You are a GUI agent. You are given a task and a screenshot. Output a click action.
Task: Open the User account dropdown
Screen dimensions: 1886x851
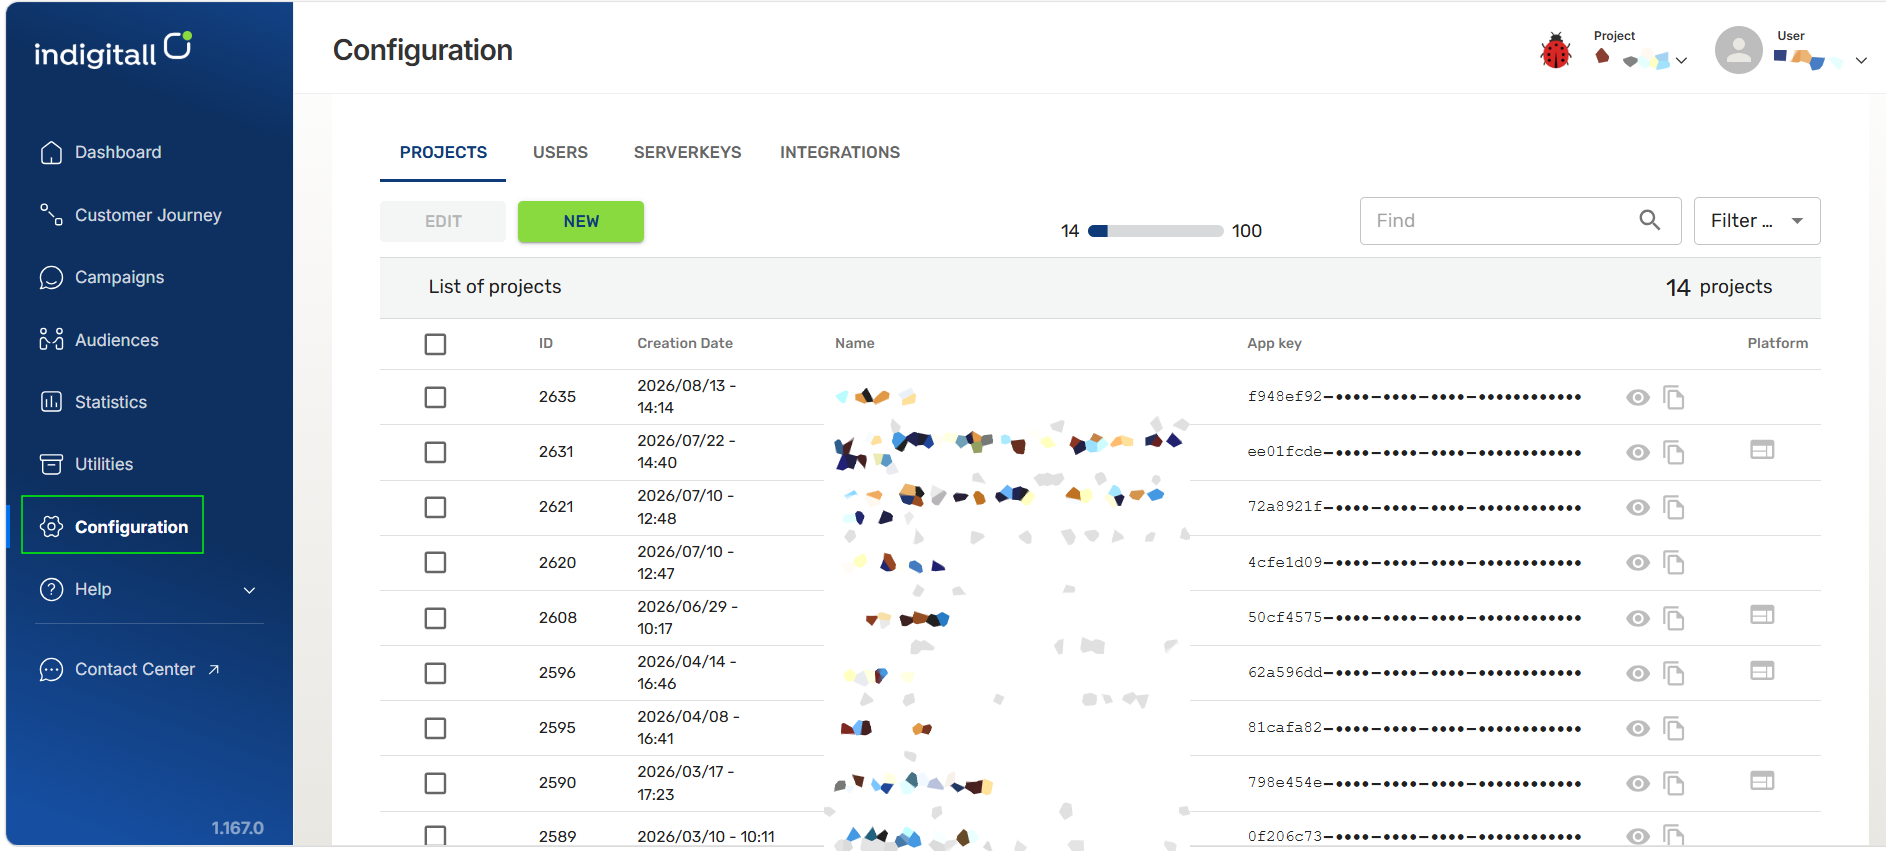click(1820, 51)
